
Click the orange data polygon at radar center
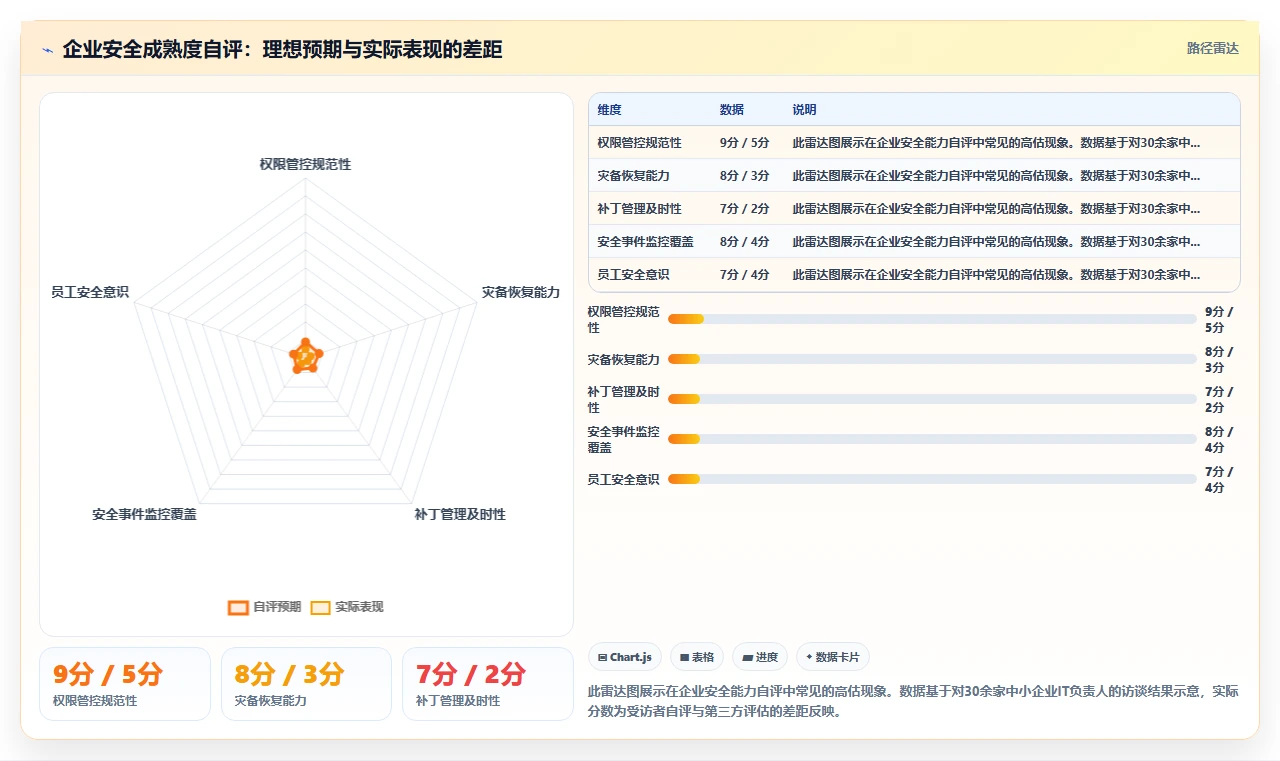pyautogui.click(x=305, y=355)
